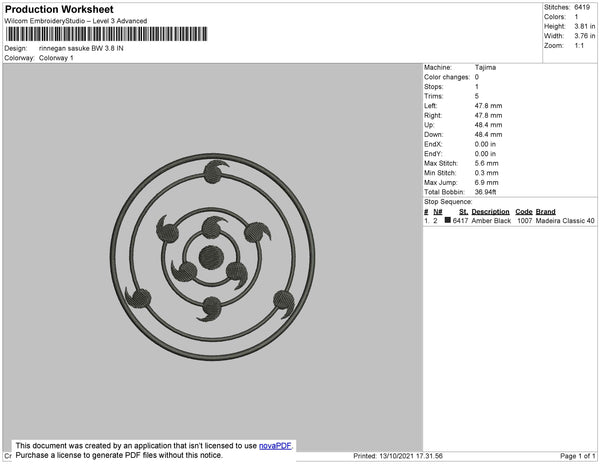Click the Max Stitch value 5.6 mm
The width and height of the screenshot is (600, 464).
coord(486,163)
